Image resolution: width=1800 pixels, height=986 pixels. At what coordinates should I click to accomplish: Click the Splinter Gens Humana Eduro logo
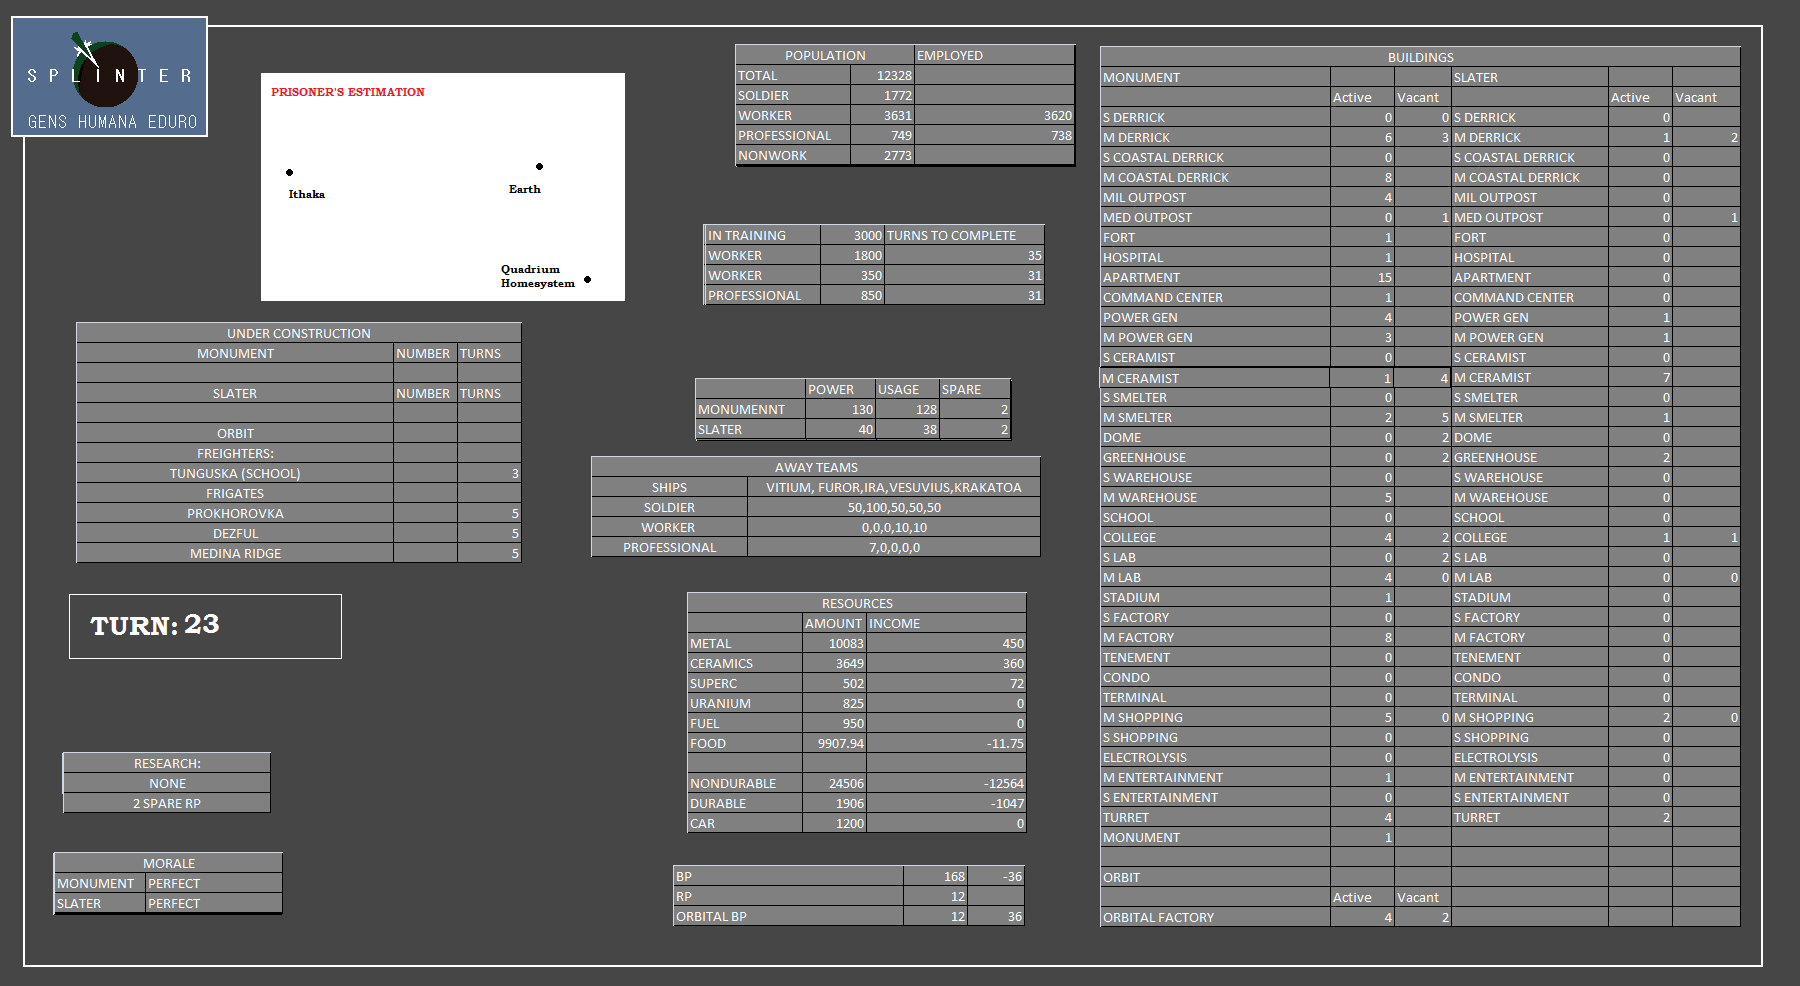pos(109,77)
